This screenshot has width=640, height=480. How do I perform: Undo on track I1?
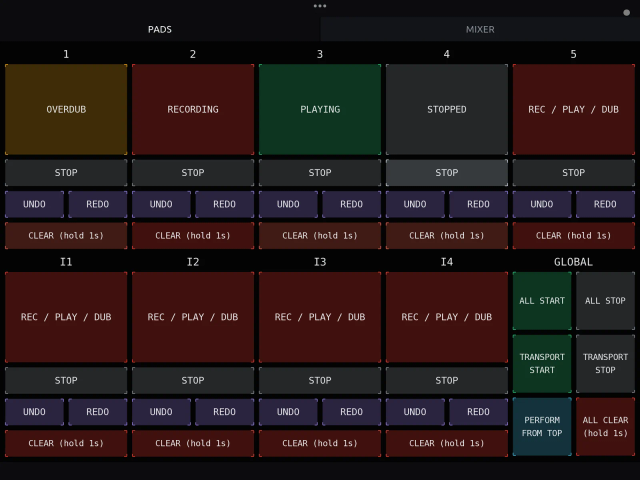[x=34, y=412]
